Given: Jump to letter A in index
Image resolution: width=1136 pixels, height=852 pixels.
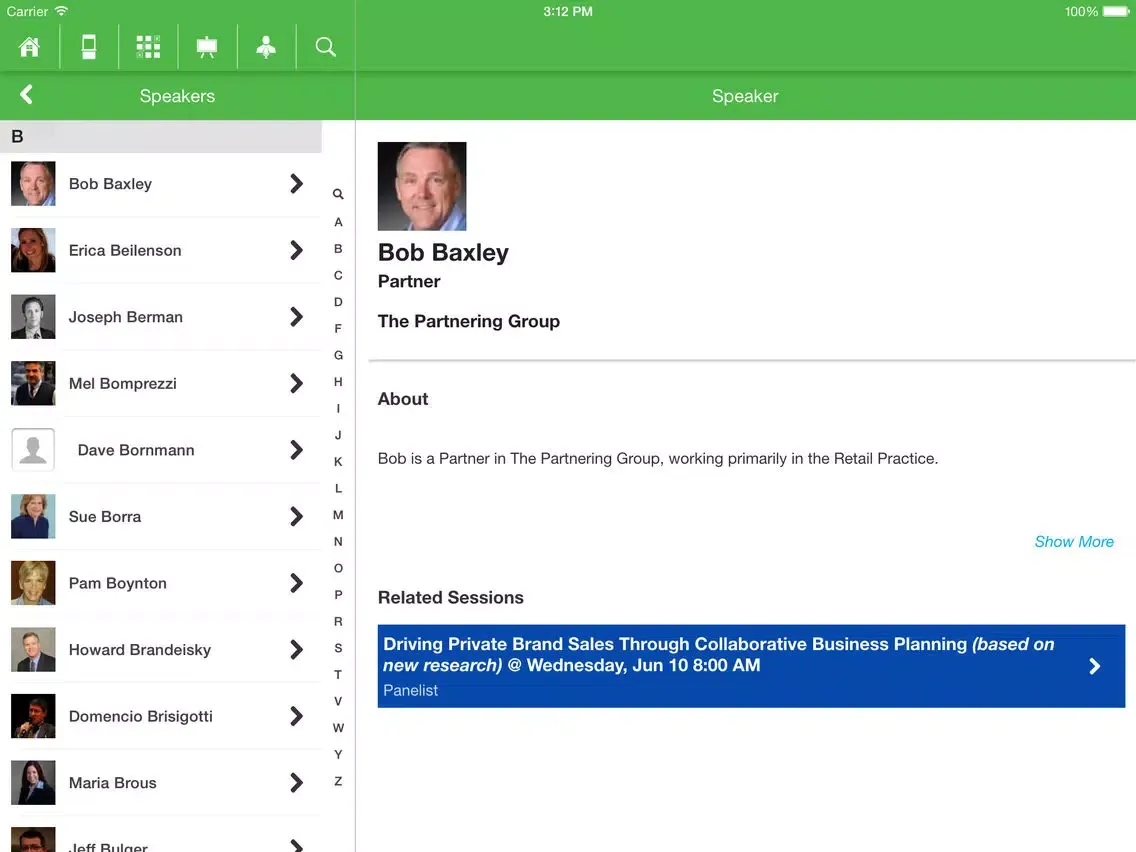Looking at the screenshot, I should pos(338,222).
